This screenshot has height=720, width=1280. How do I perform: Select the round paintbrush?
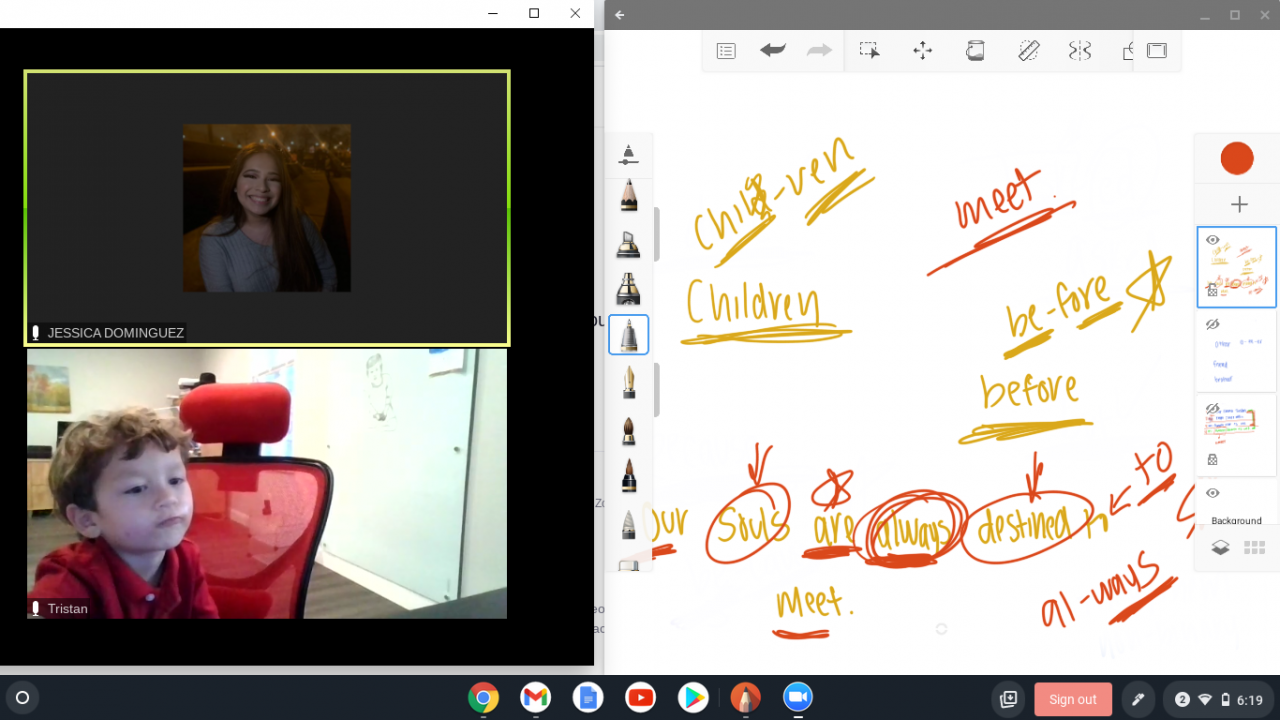click(628, 430)
